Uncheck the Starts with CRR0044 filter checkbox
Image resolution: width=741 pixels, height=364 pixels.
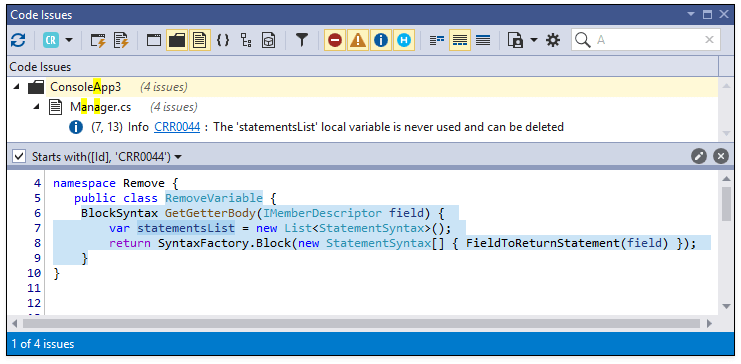coord(19,156)
